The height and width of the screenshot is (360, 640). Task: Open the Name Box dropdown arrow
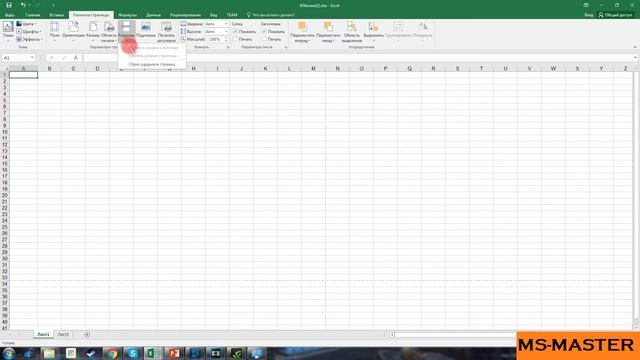32,58
